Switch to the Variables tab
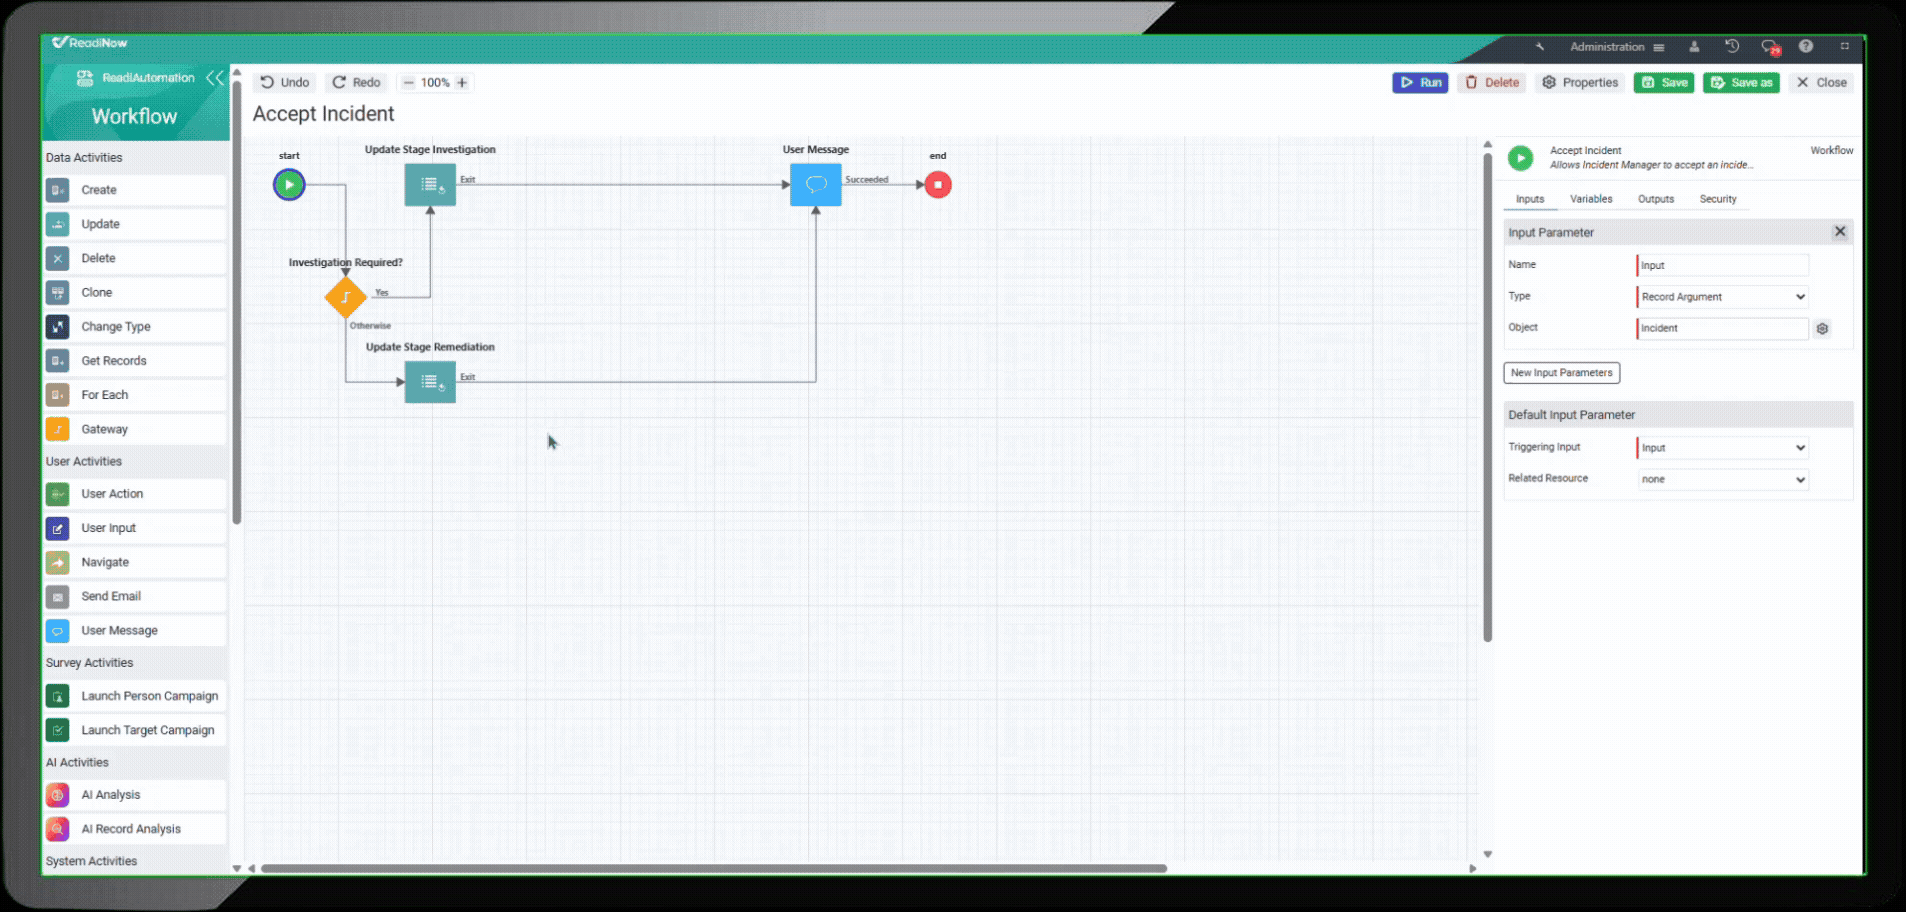Screen dimensions: 1906x912 click(x=1590, y=199)
